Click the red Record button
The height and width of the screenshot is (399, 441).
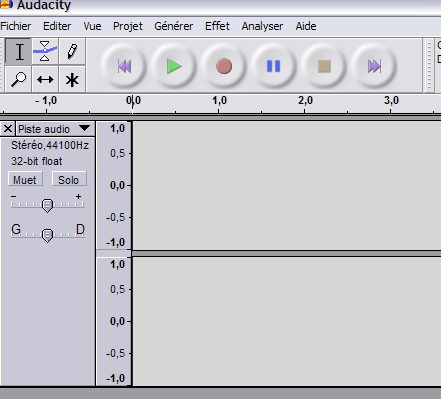tap(224, 66)
